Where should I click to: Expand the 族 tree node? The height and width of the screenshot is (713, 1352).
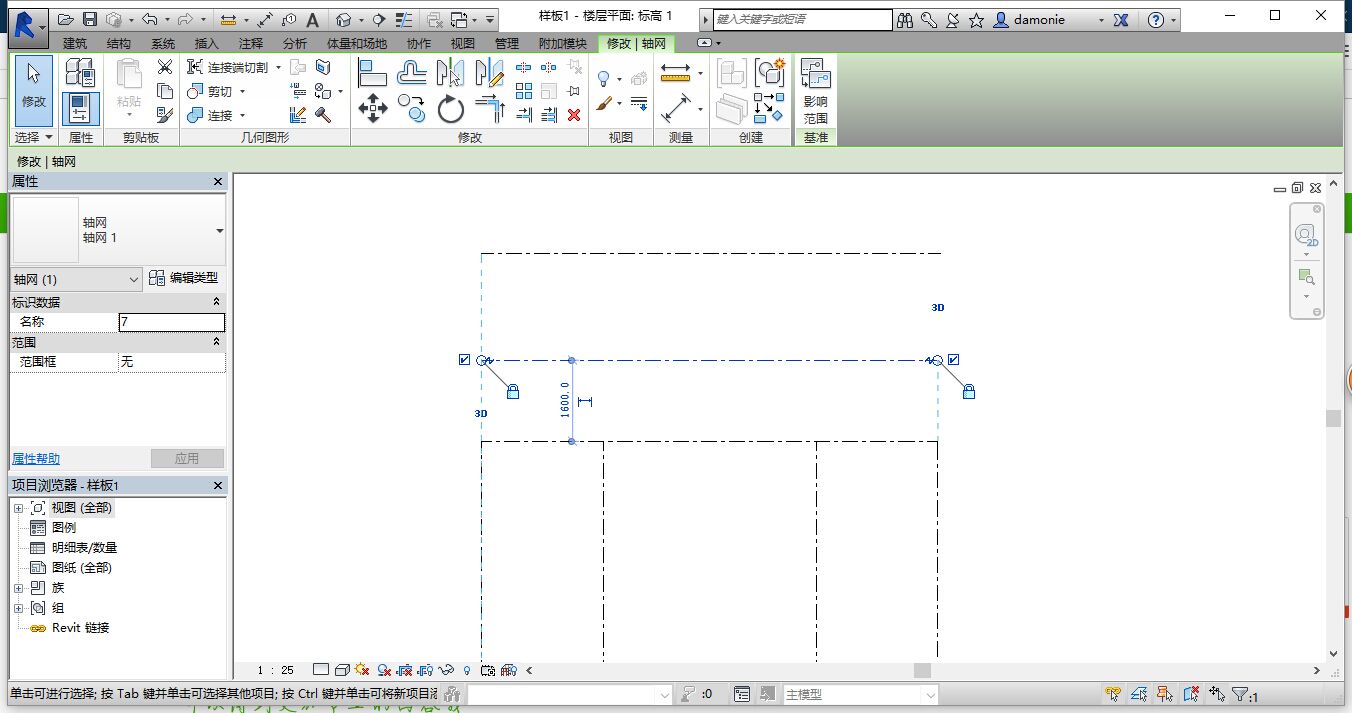[18, 588]
